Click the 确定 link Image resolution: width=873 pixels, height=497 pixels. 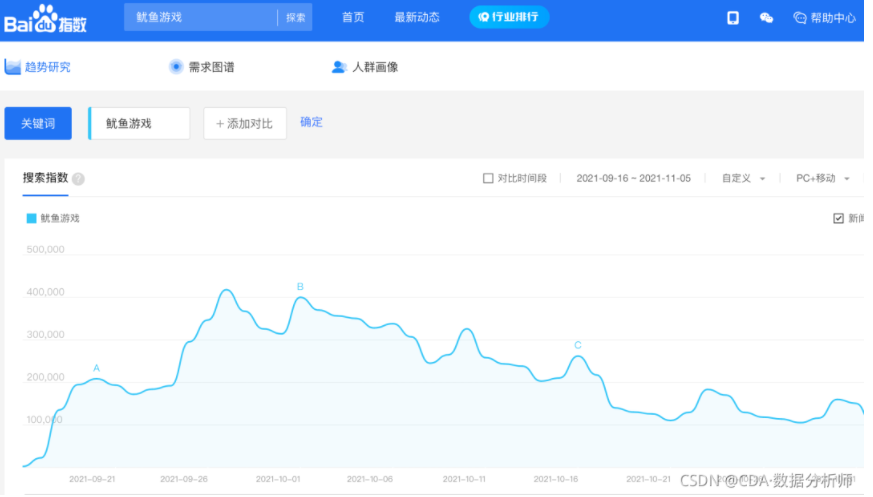[x=311, y=122]
